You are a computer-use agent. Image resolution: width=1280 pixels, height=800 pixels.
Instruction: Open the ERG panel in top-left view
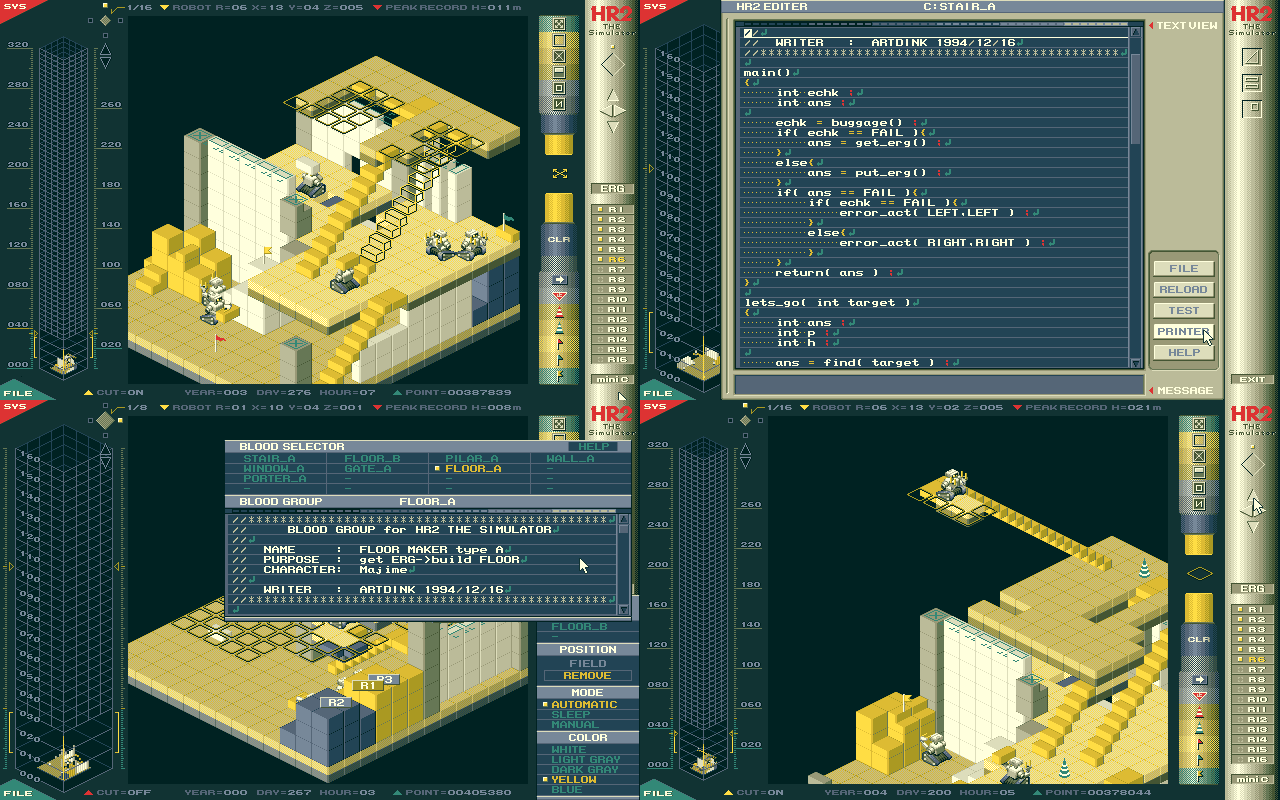(x=613, y=189)
